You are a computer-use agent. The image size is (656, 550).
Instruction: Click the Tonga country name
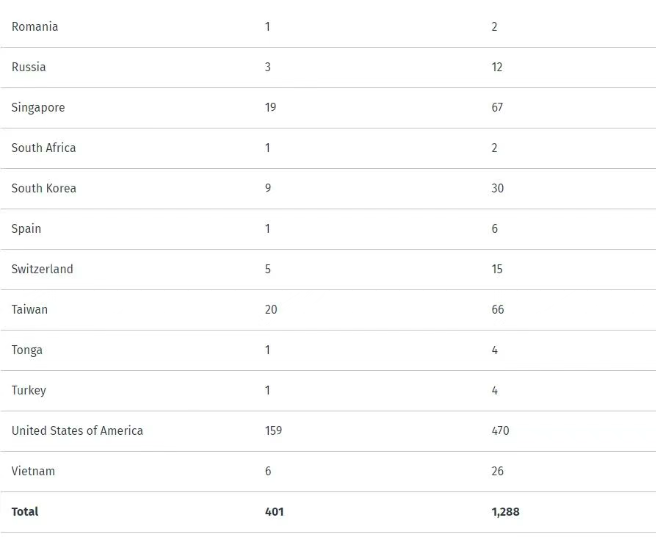point(27,350)
